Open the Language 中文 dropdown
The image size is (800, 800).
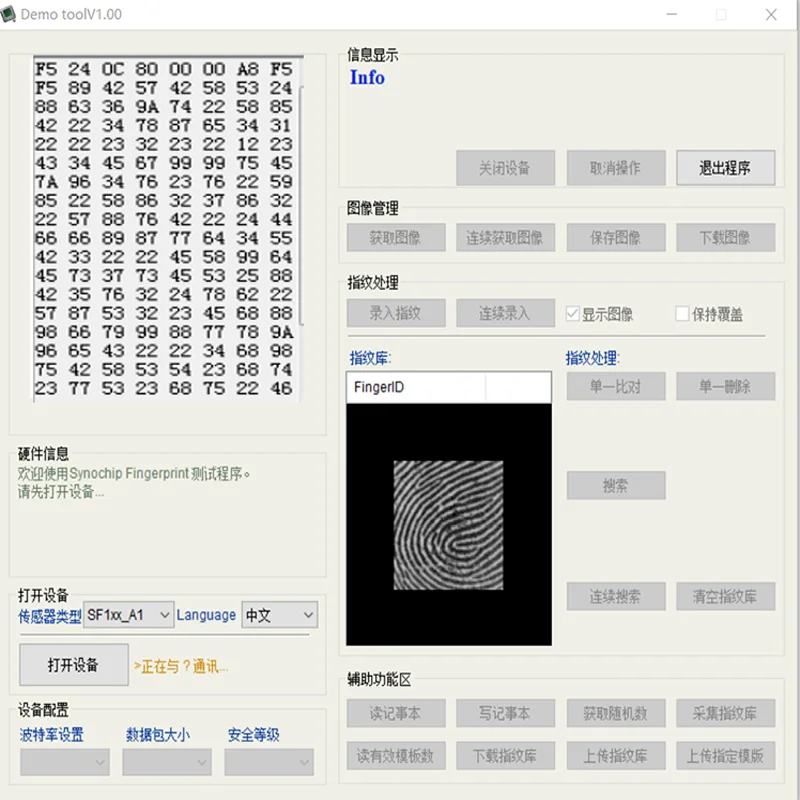click(x=280, y=615)
